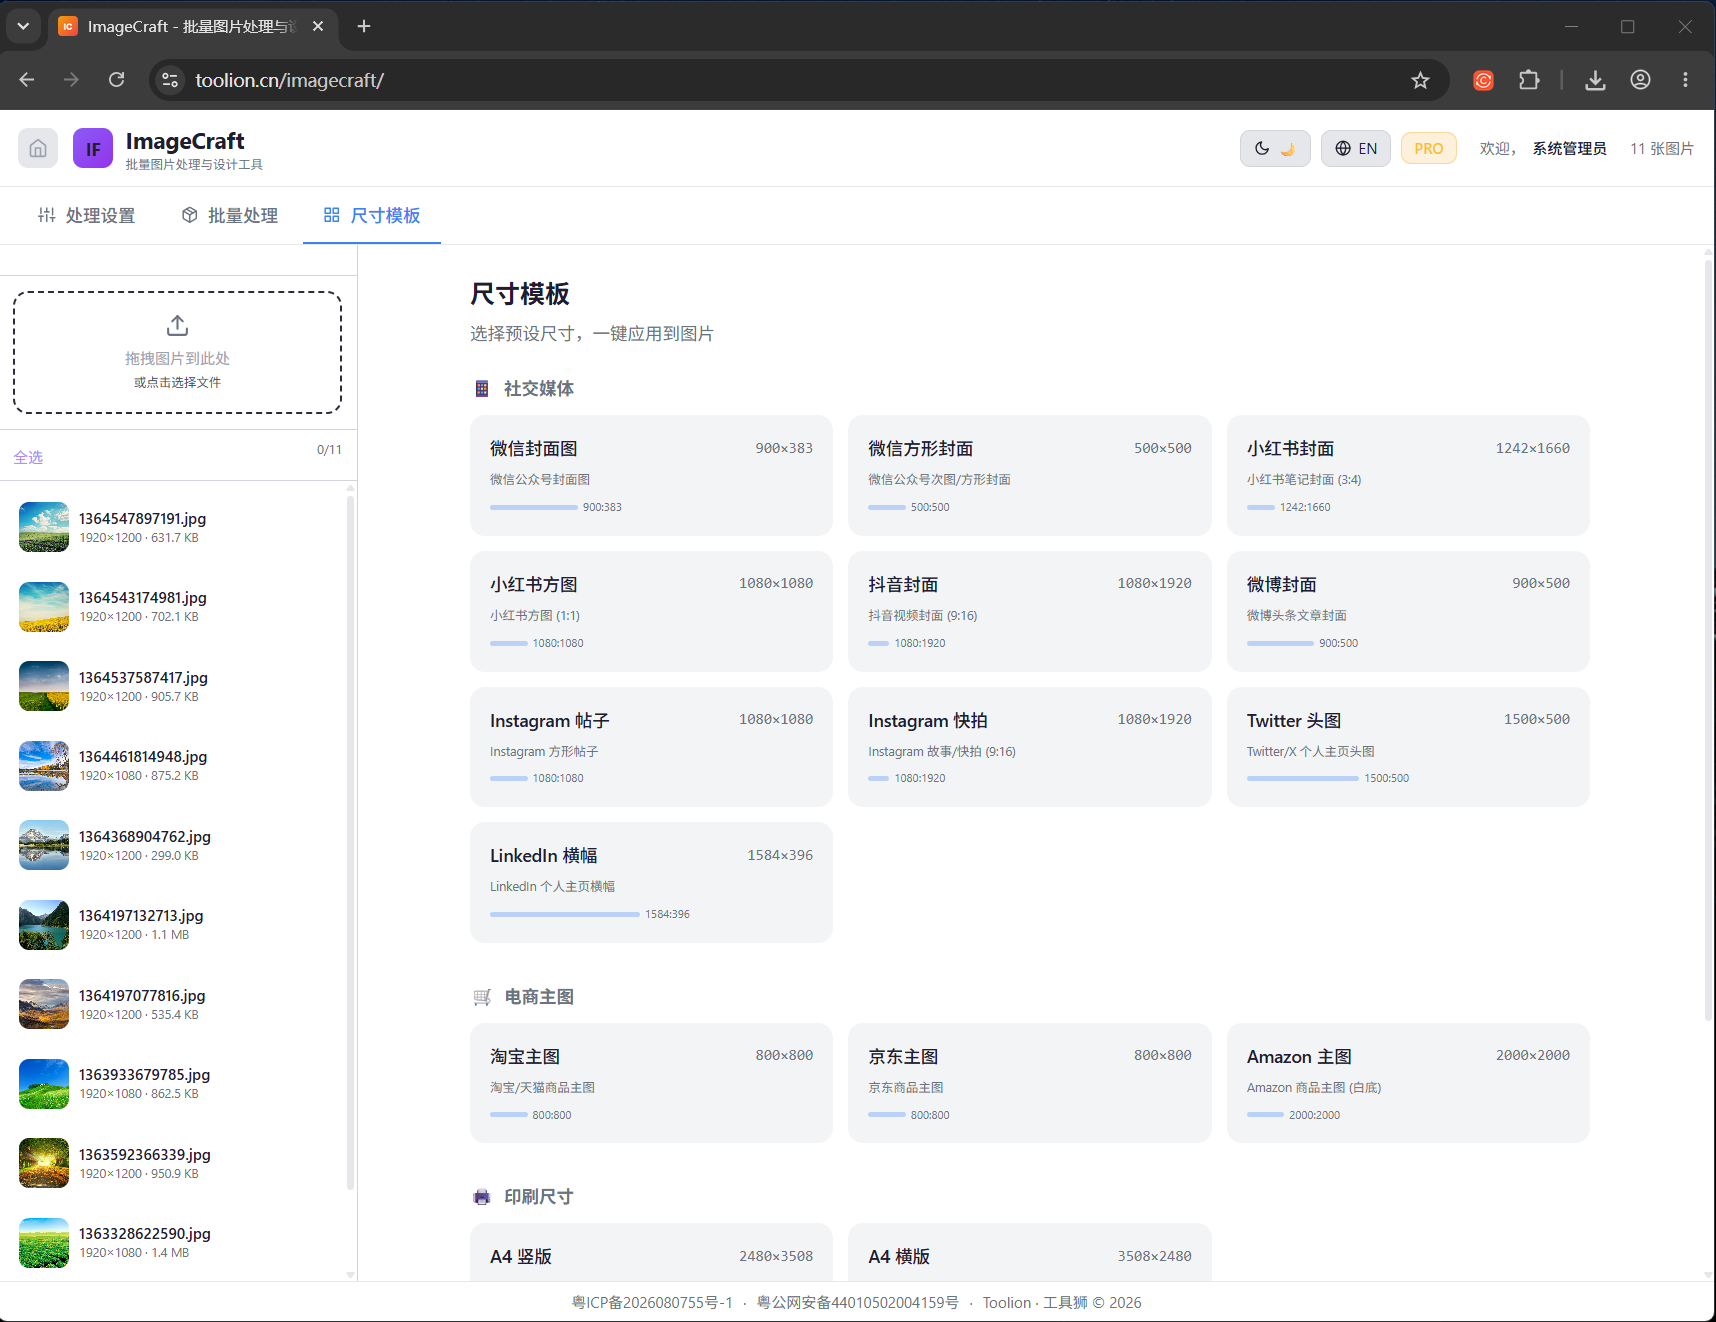
Task: Click the red extension icon
Action: tap(1484, 80)
